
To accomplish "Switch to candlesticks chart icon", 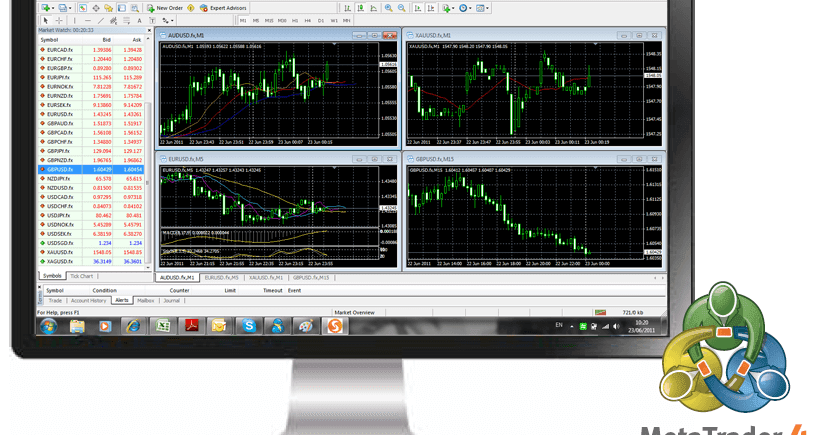I will click(361, 8).
